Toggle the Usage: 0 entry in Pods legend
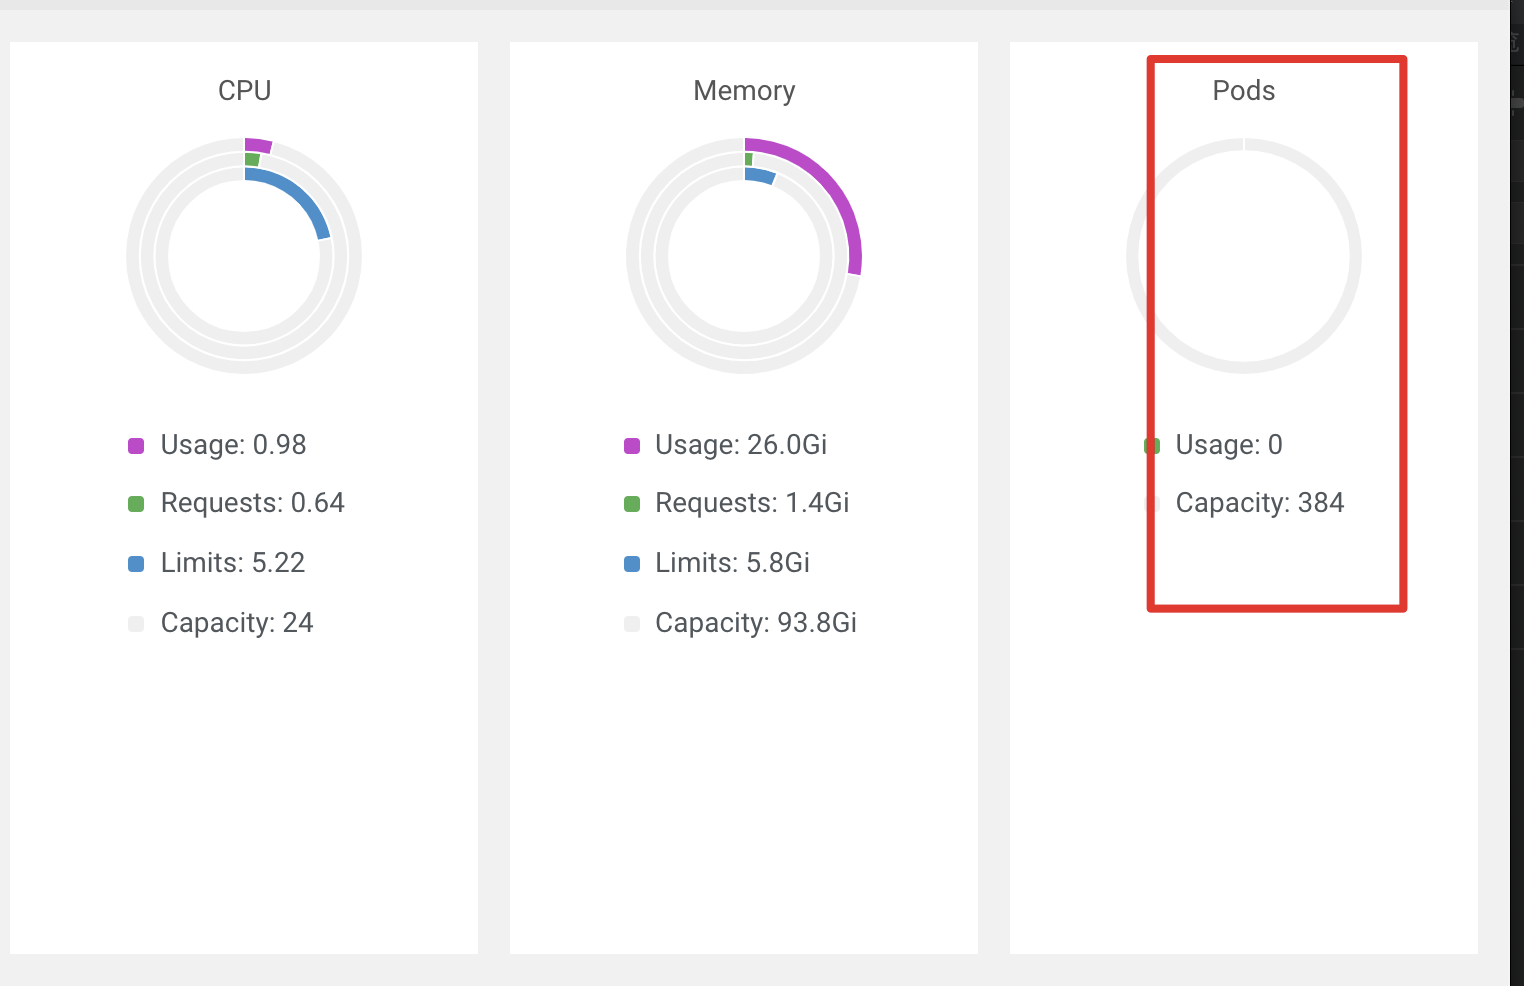The image size is (1524, 986). pyautogui.click(x=1228, y=445)
